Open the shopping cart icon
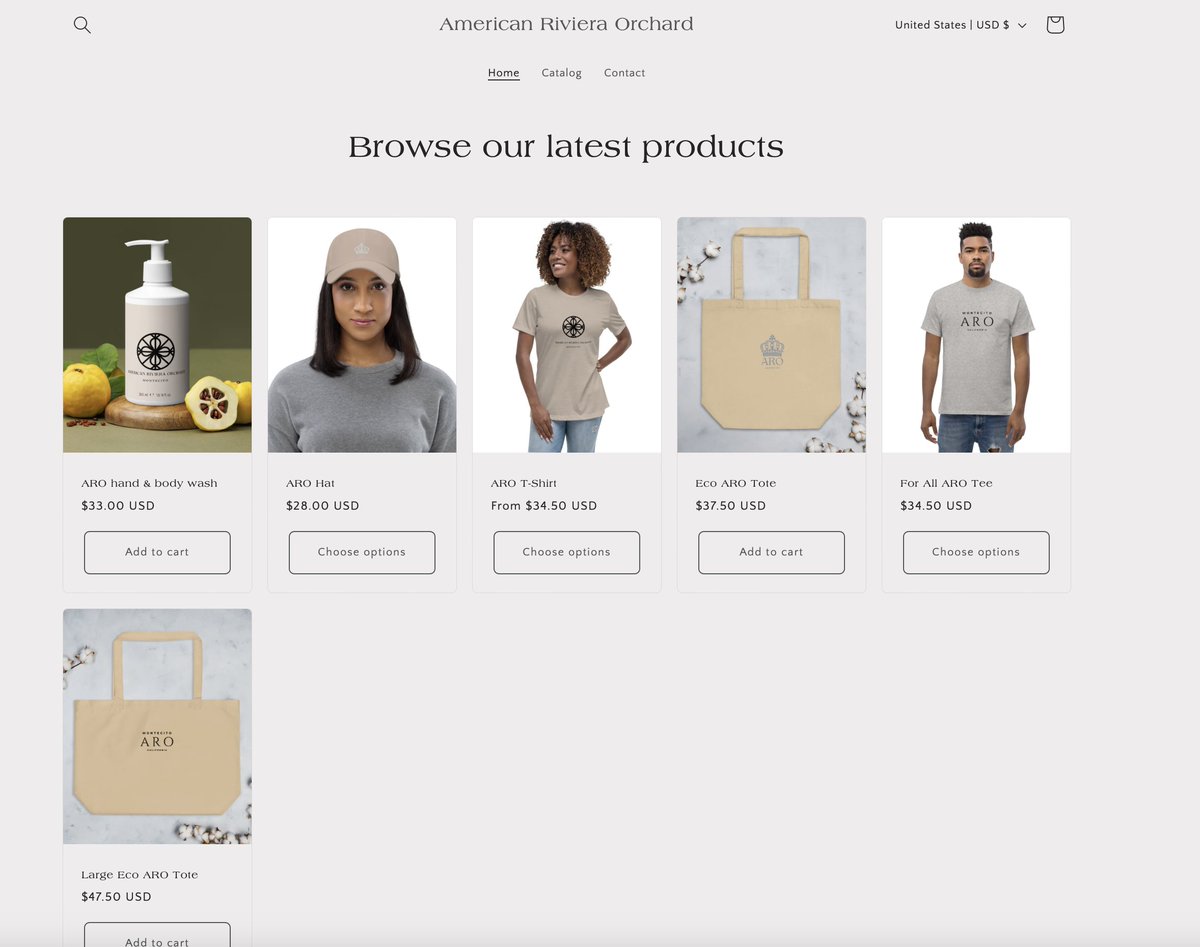This screenshot has width=1200, height=947. (1055, 25)
